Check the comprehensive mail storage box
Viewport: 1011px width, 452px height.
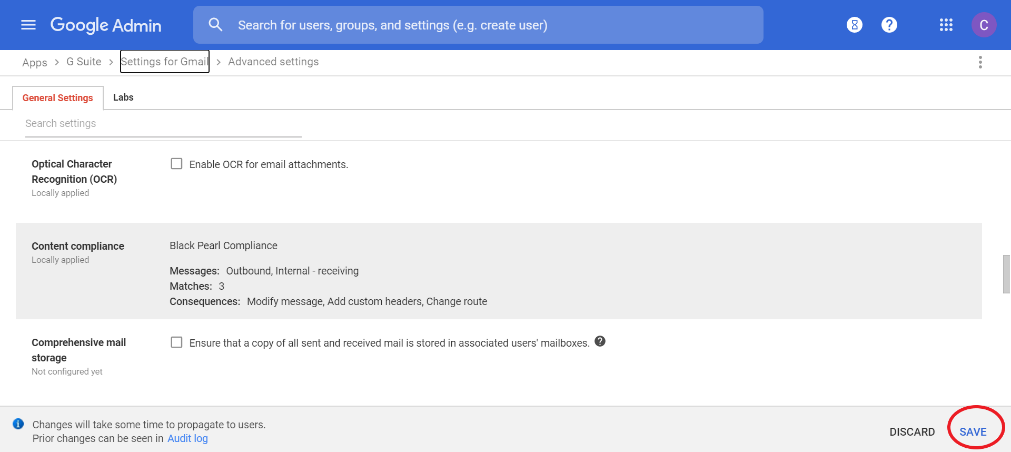[176, 342]
